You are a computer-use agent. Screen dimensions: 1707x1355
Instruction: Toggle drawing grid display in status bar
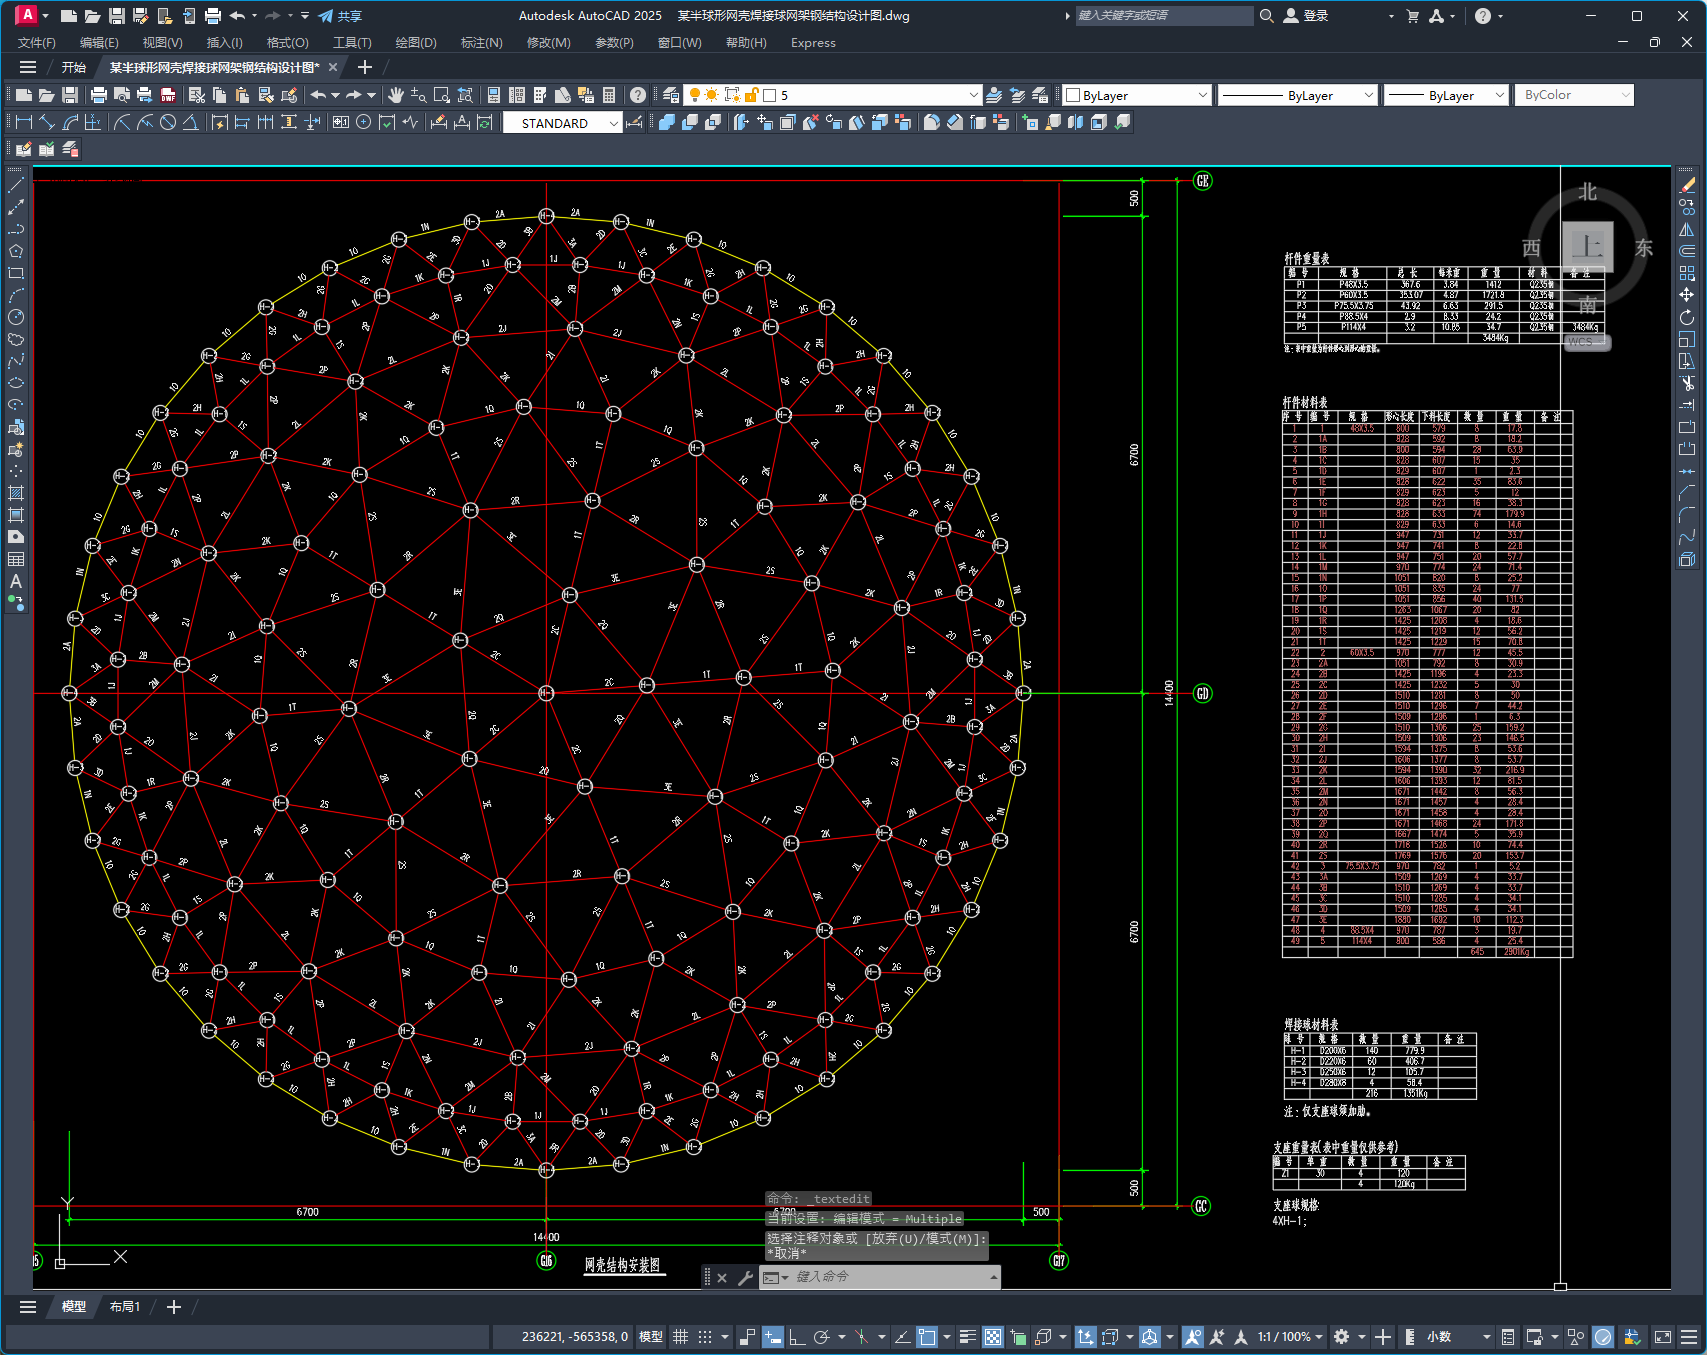pos(680,1337)
